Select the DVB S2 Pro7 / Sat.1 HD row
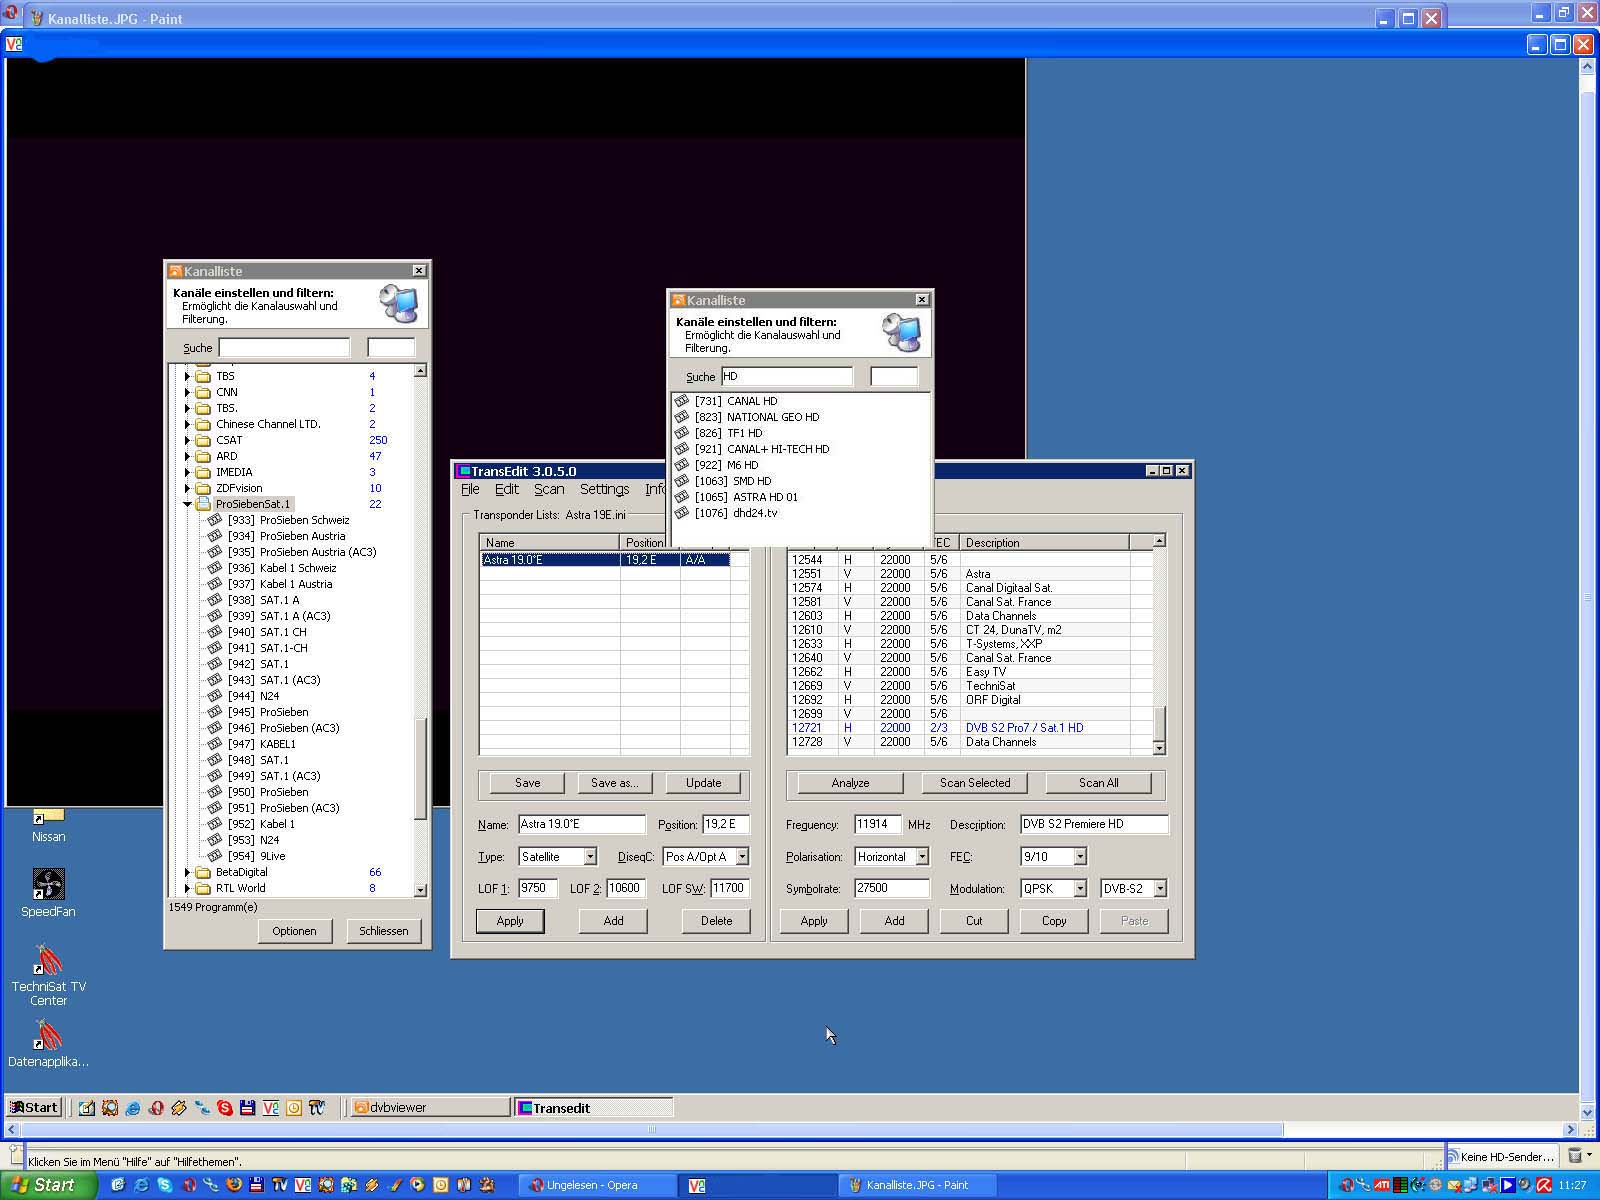 [x=970, y=728]
